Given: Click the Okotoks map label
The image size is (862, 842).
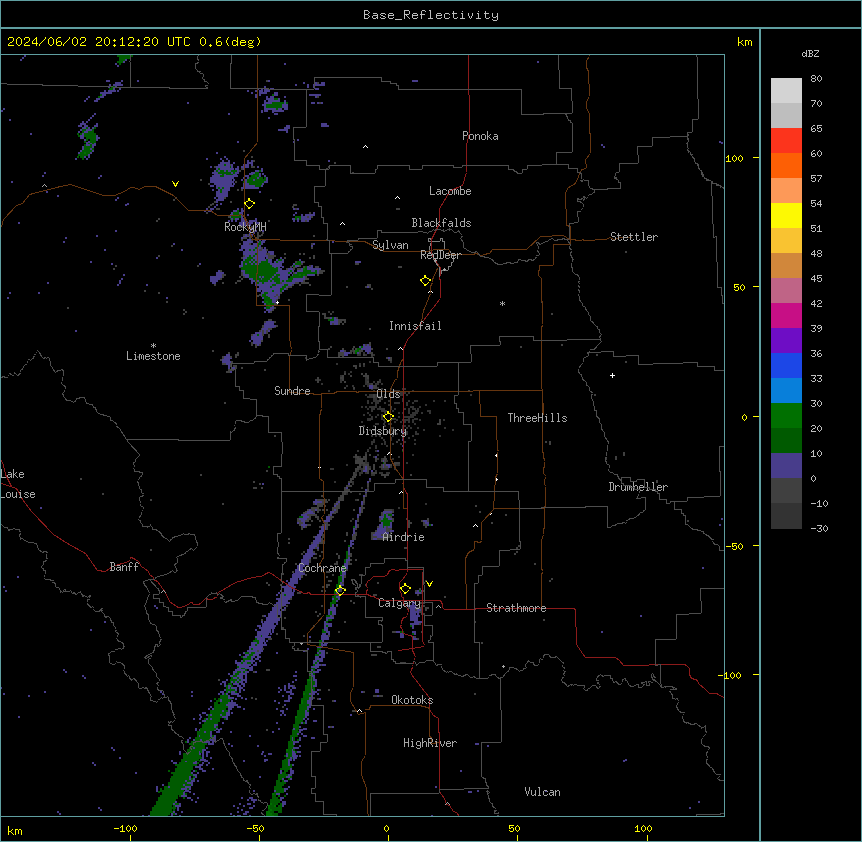Looking at the screenshot, I should coord(412,700).
